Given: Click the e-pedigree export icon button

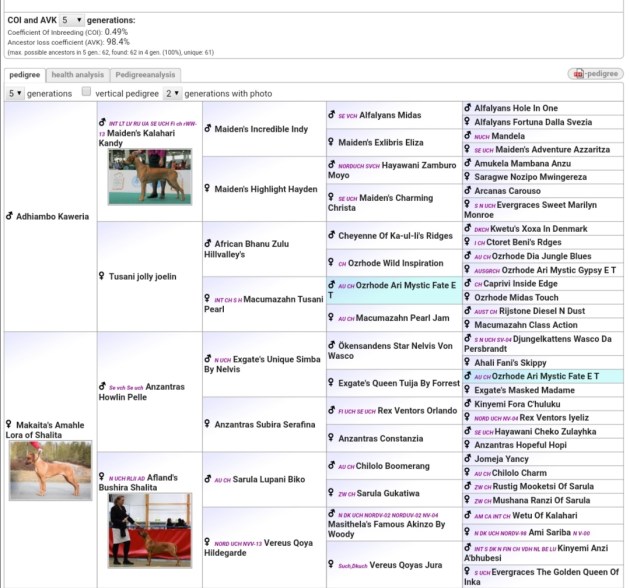Looking at the screenshot, I should coord(594,74).
